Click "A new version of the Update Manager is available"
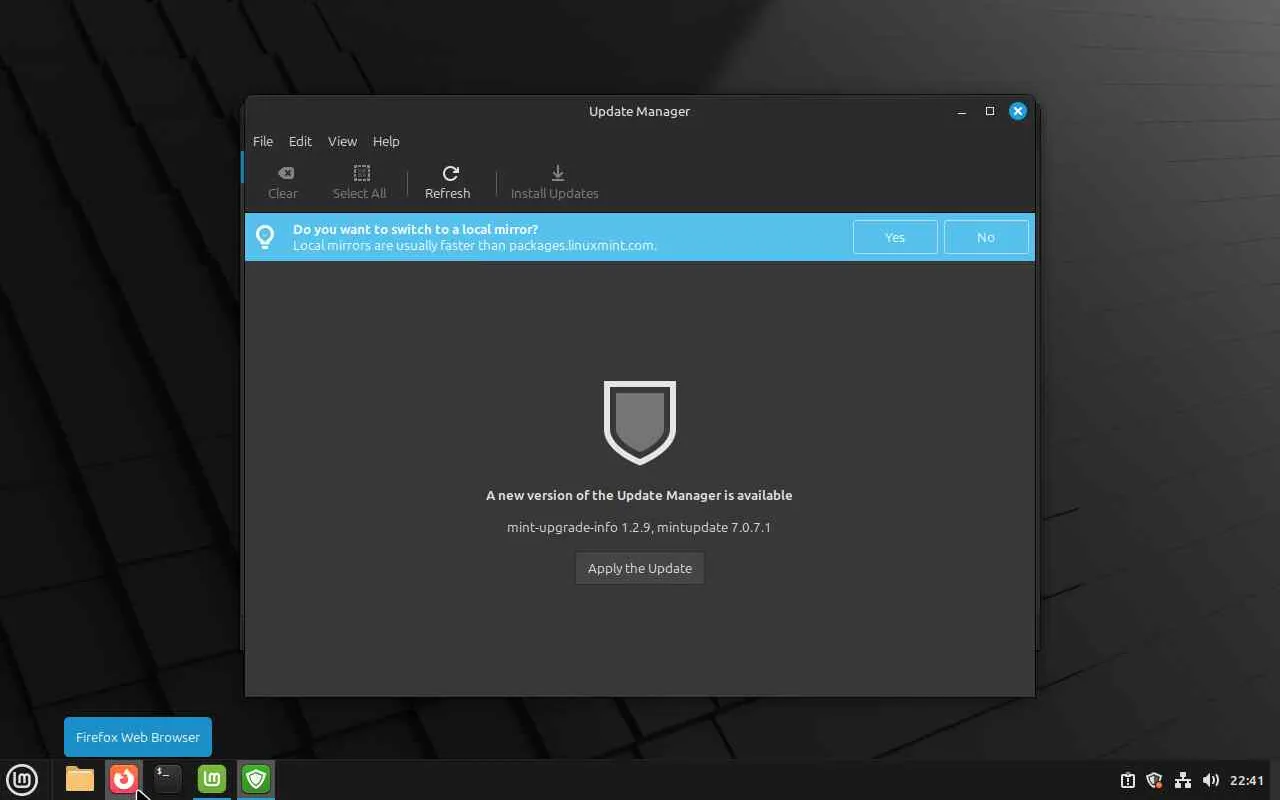Screen dimensions: 1280x800 click(x=639, y=495)
